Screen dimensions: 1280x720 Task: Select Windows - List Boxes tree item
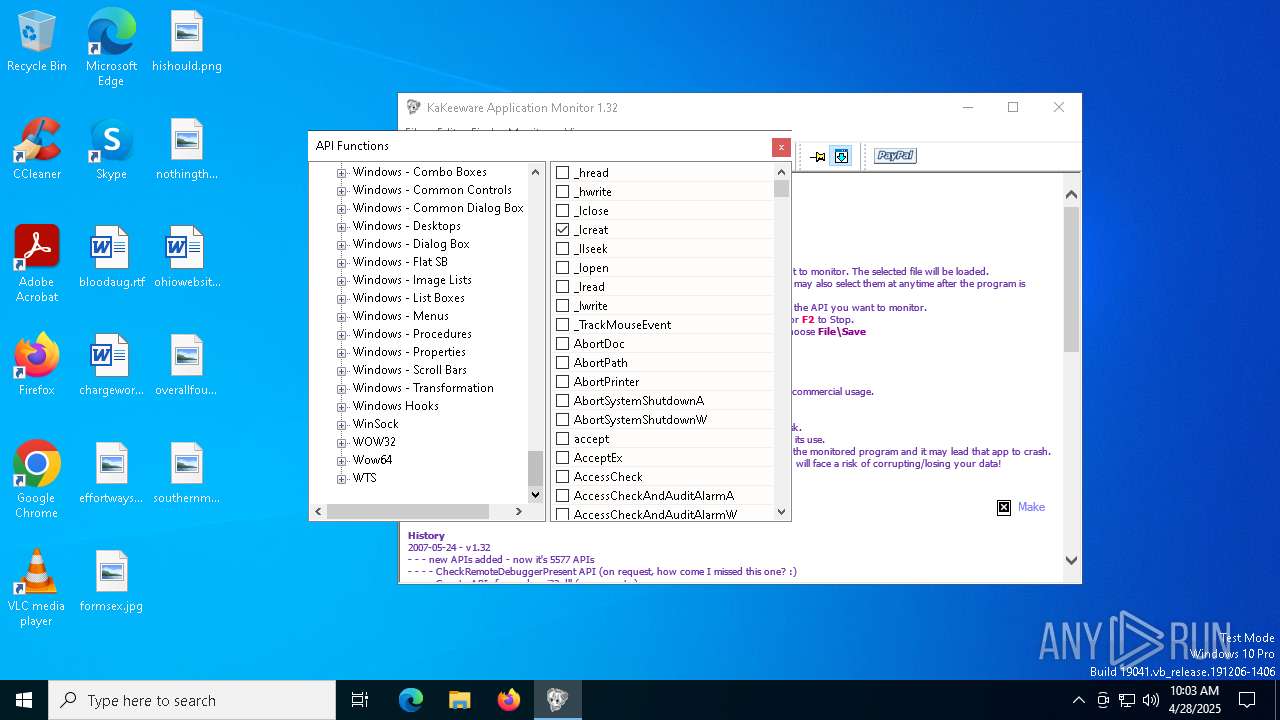tap(408, 298)
